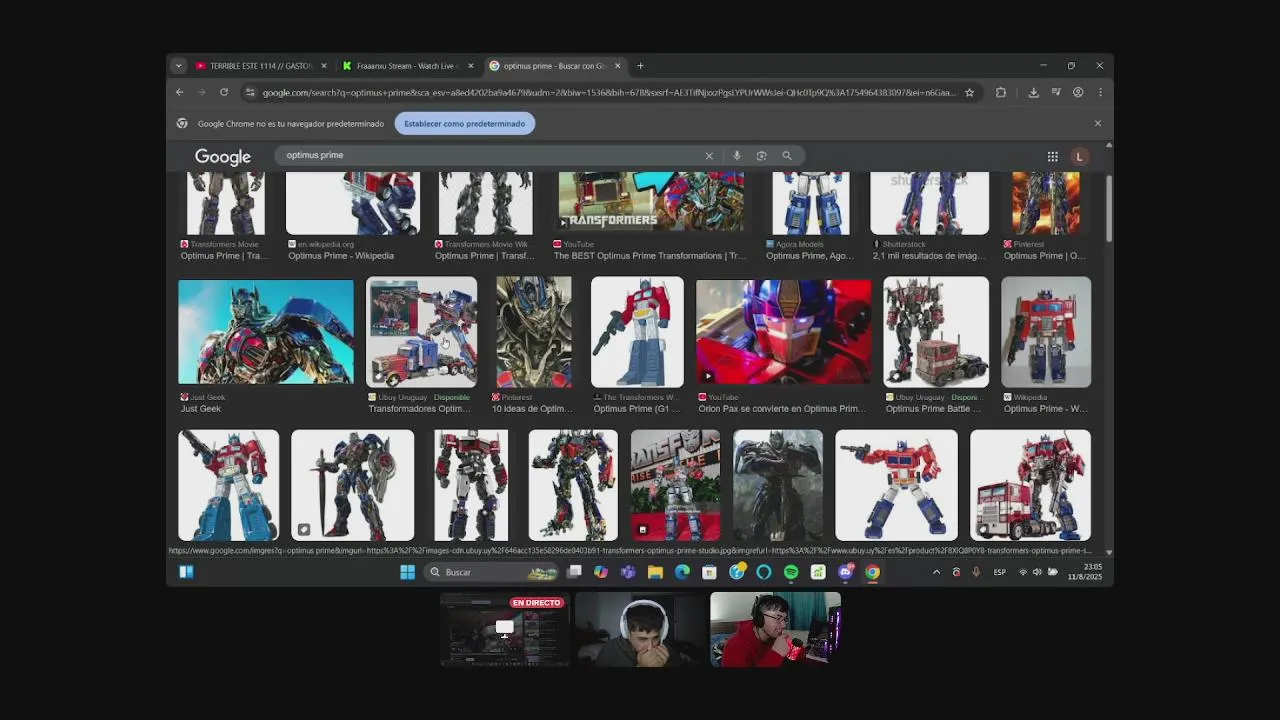This screenshot has width=1280, height=720.
Task: Open 2,1 mil resultados de imag... link
Action: 929,256
